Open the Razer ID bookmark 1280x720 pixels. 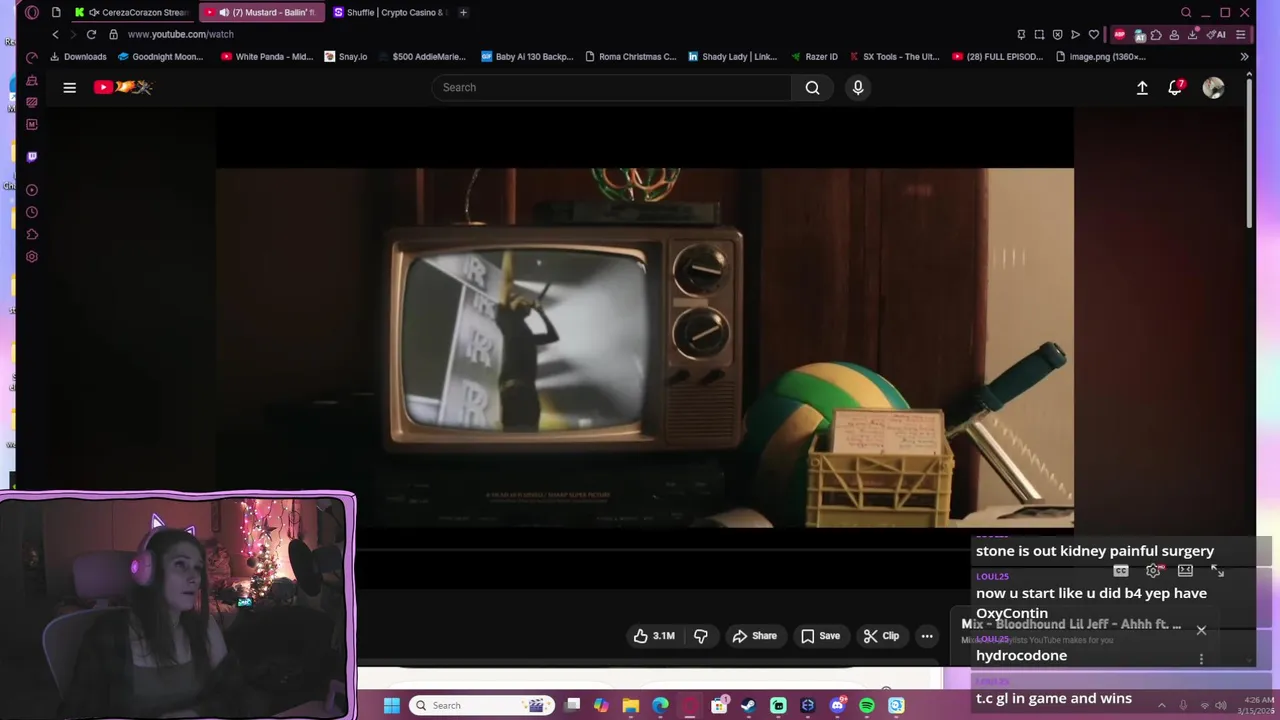(814, 57)
